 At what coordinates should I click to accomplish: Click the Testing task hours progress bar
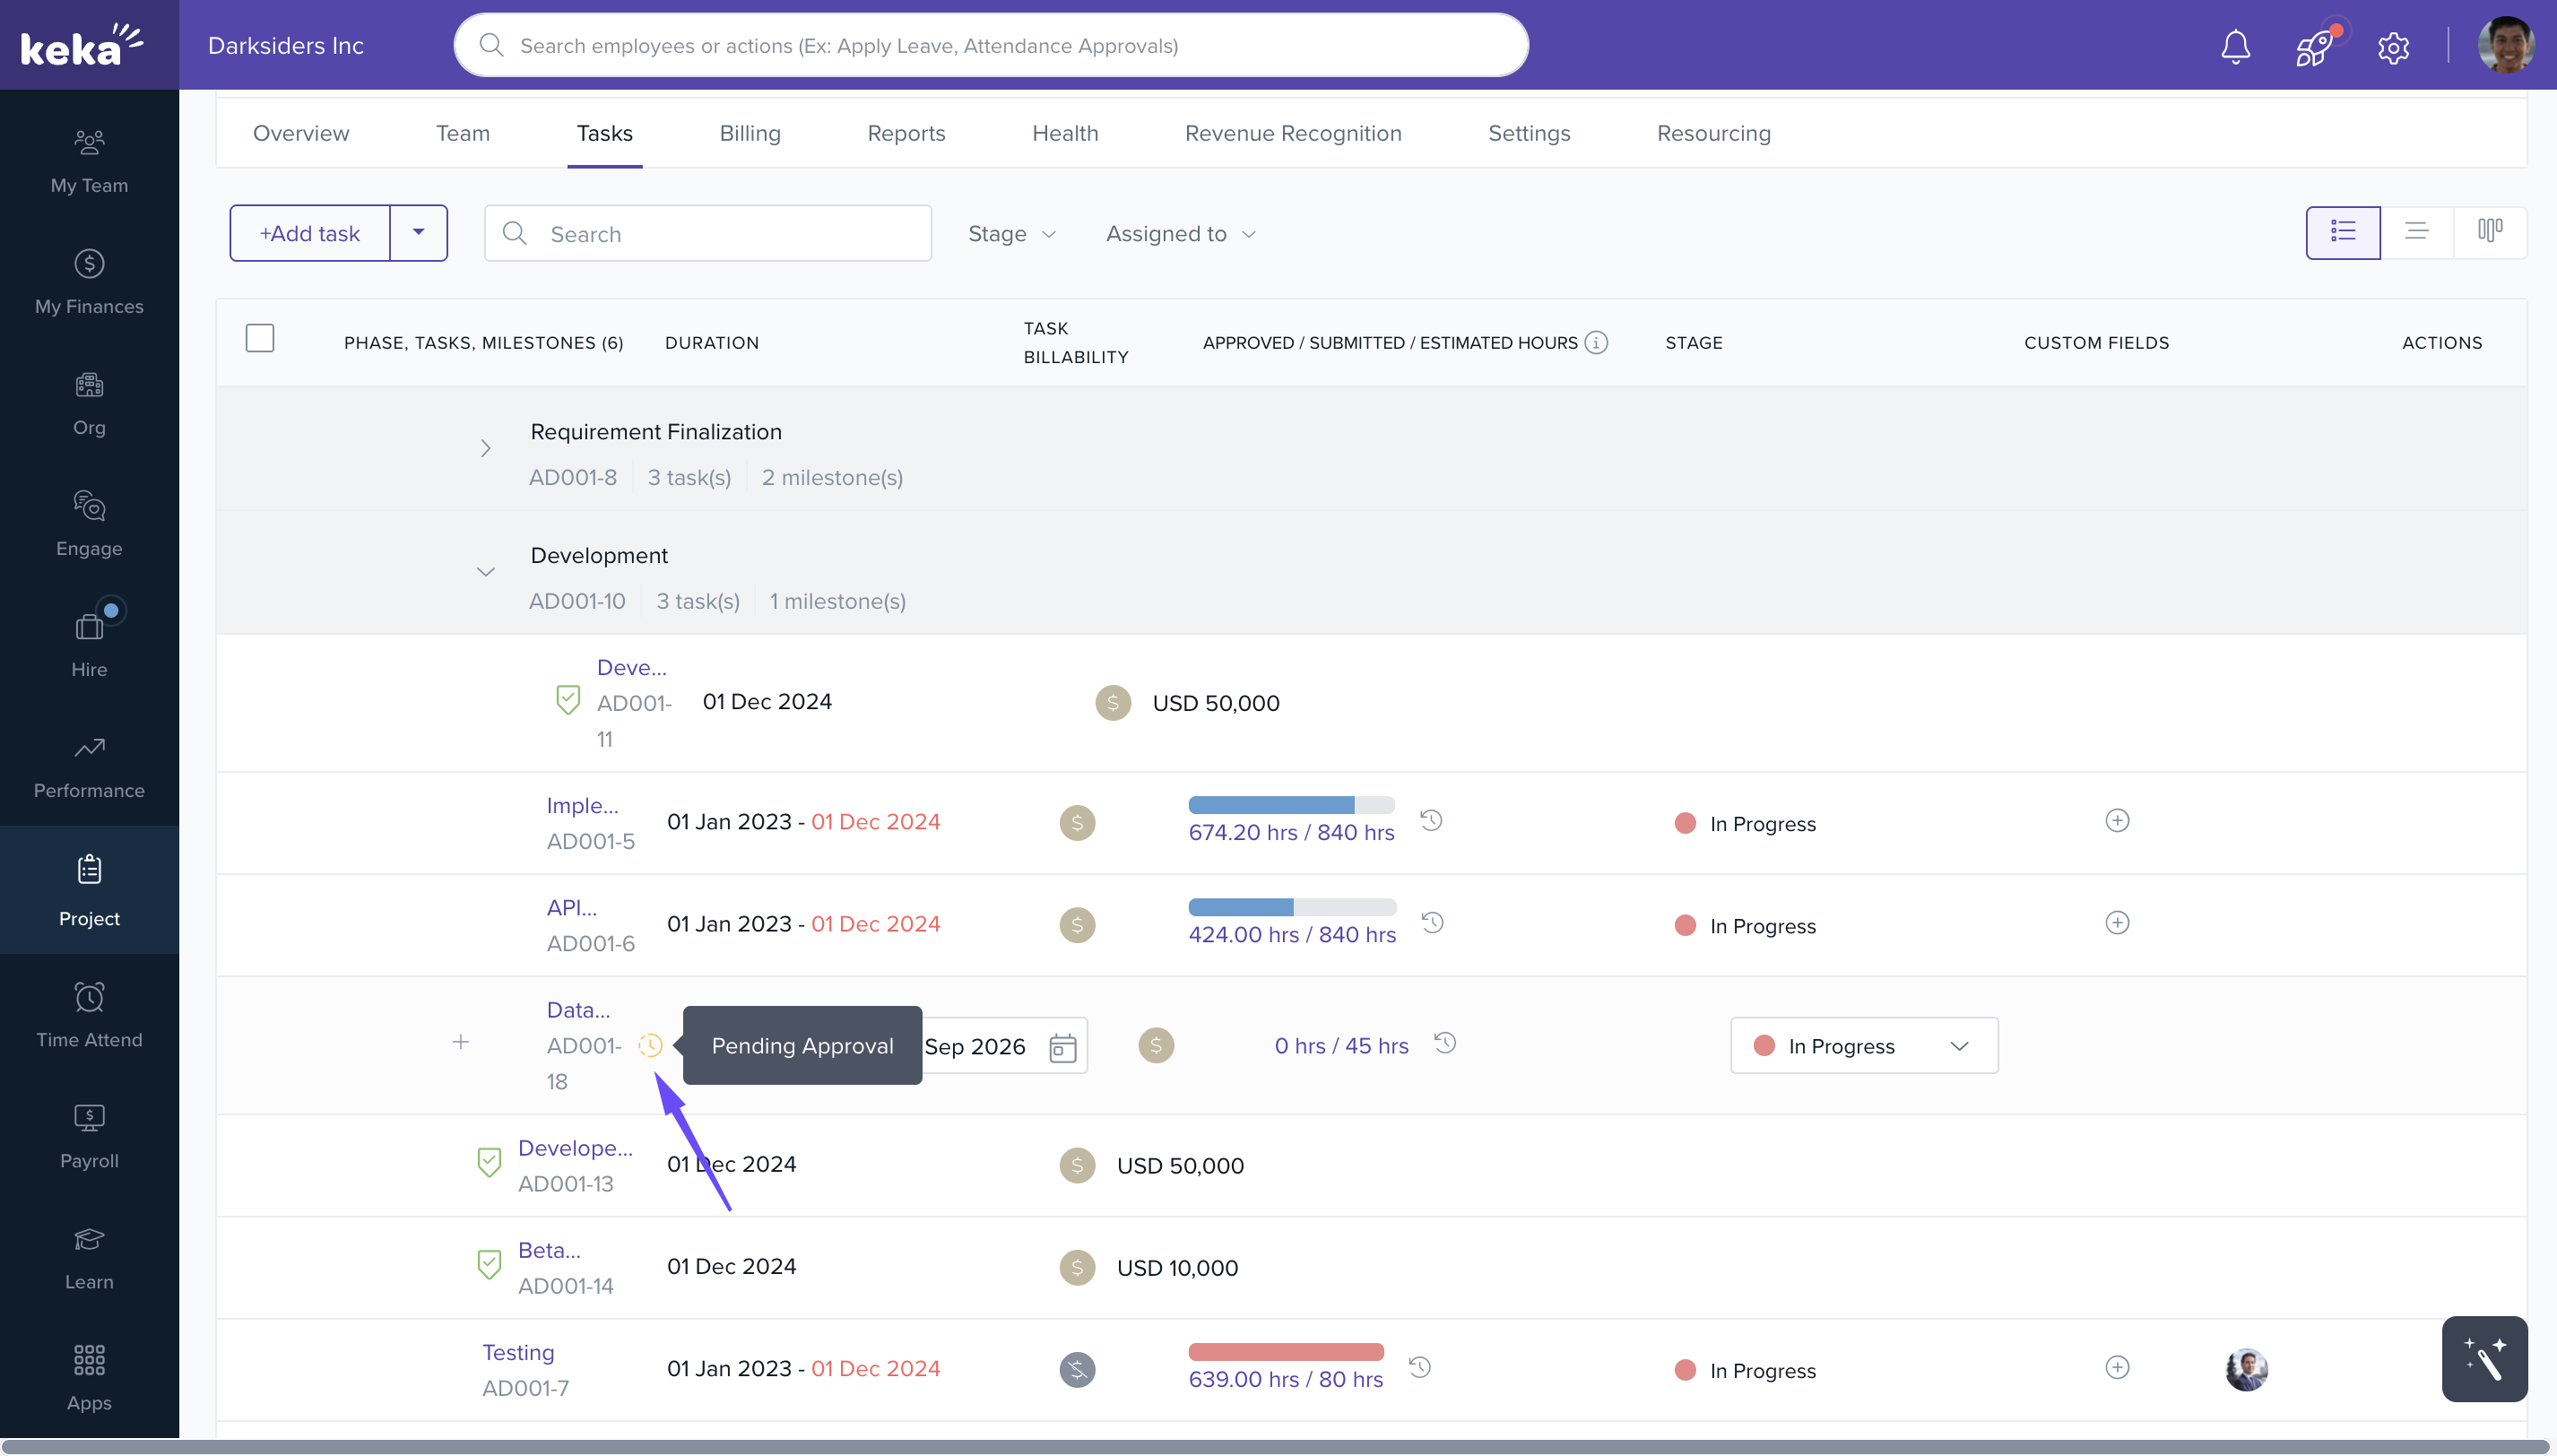coord(1285,1352)
